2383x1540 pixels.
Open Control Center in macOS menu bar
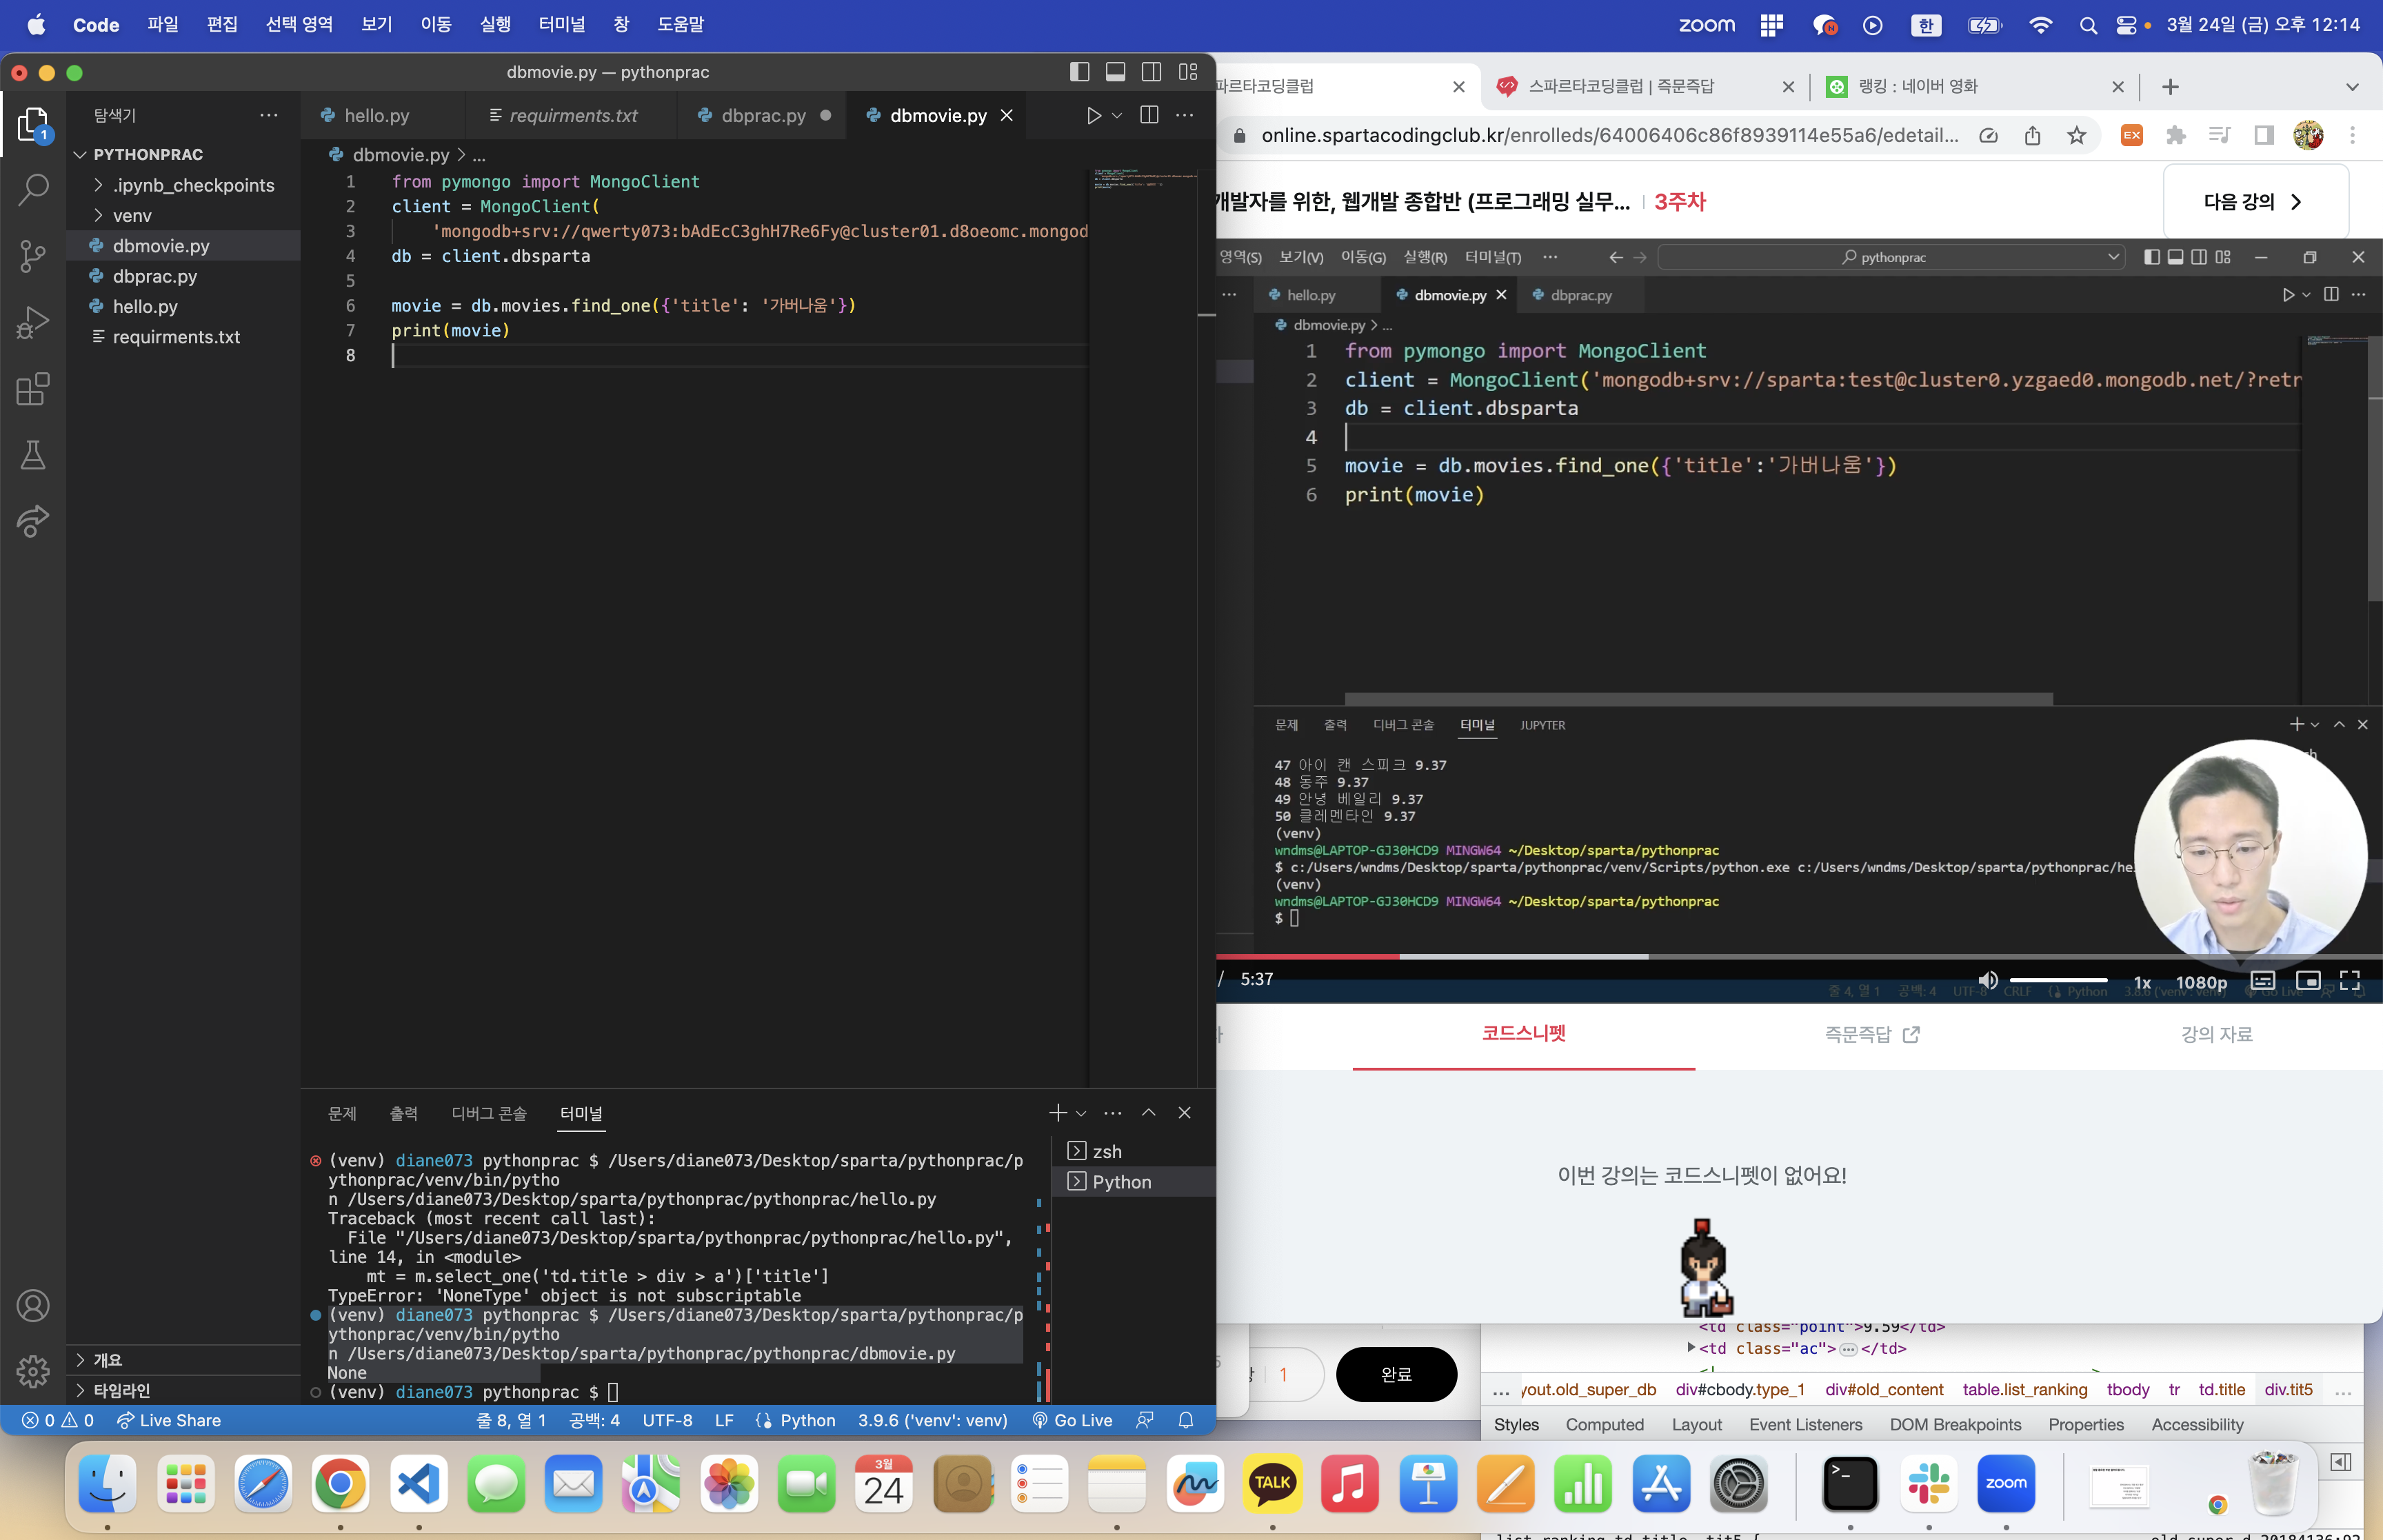(x=2126, y=25)
